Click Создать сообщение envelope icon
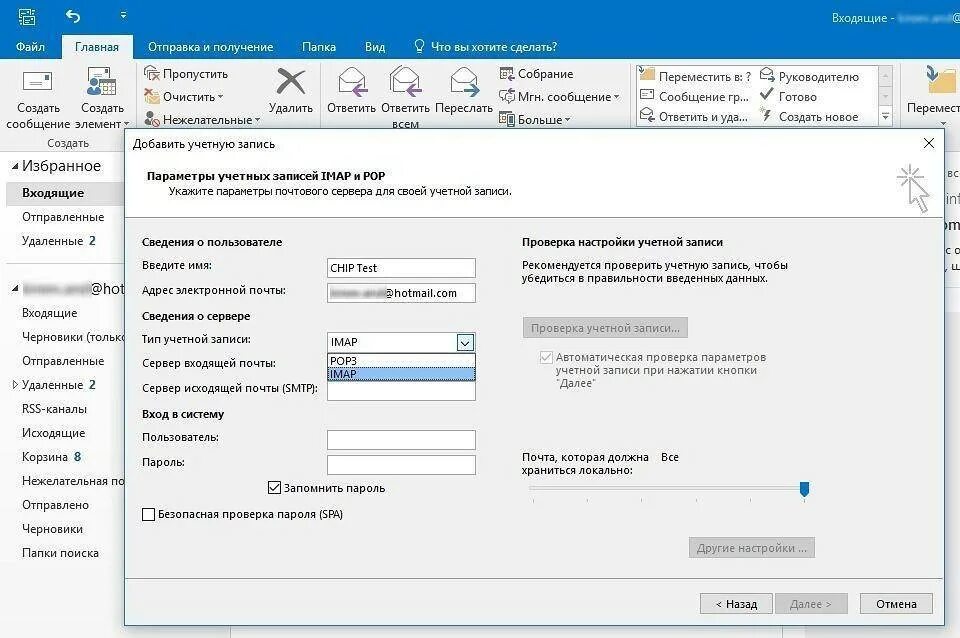Image resolution: width=960 pixels, height=638 pixels. click(37, 81)
